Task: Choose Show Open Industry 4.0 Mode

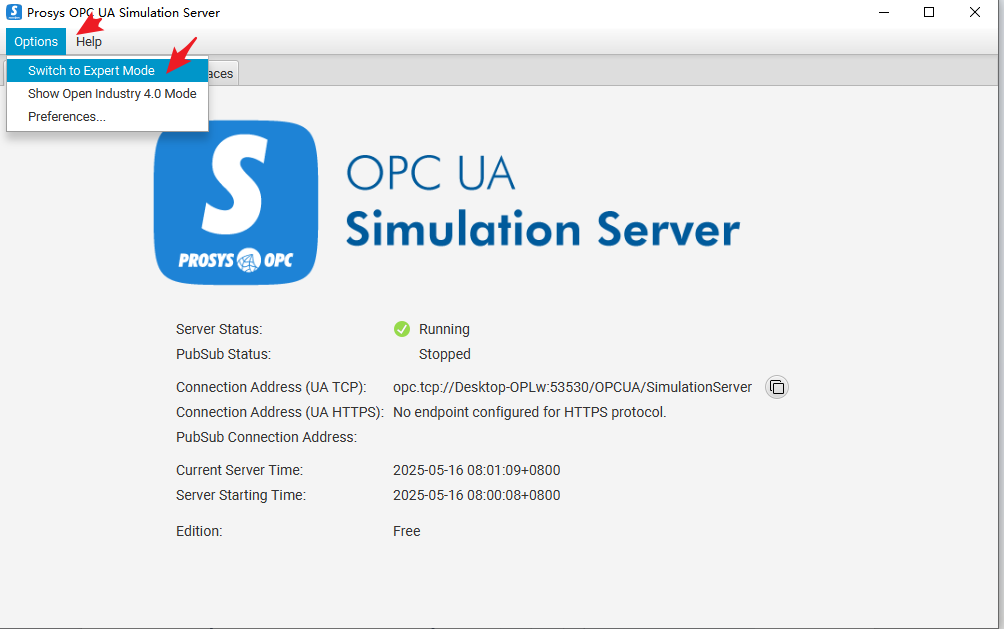Action: (107, 94)
